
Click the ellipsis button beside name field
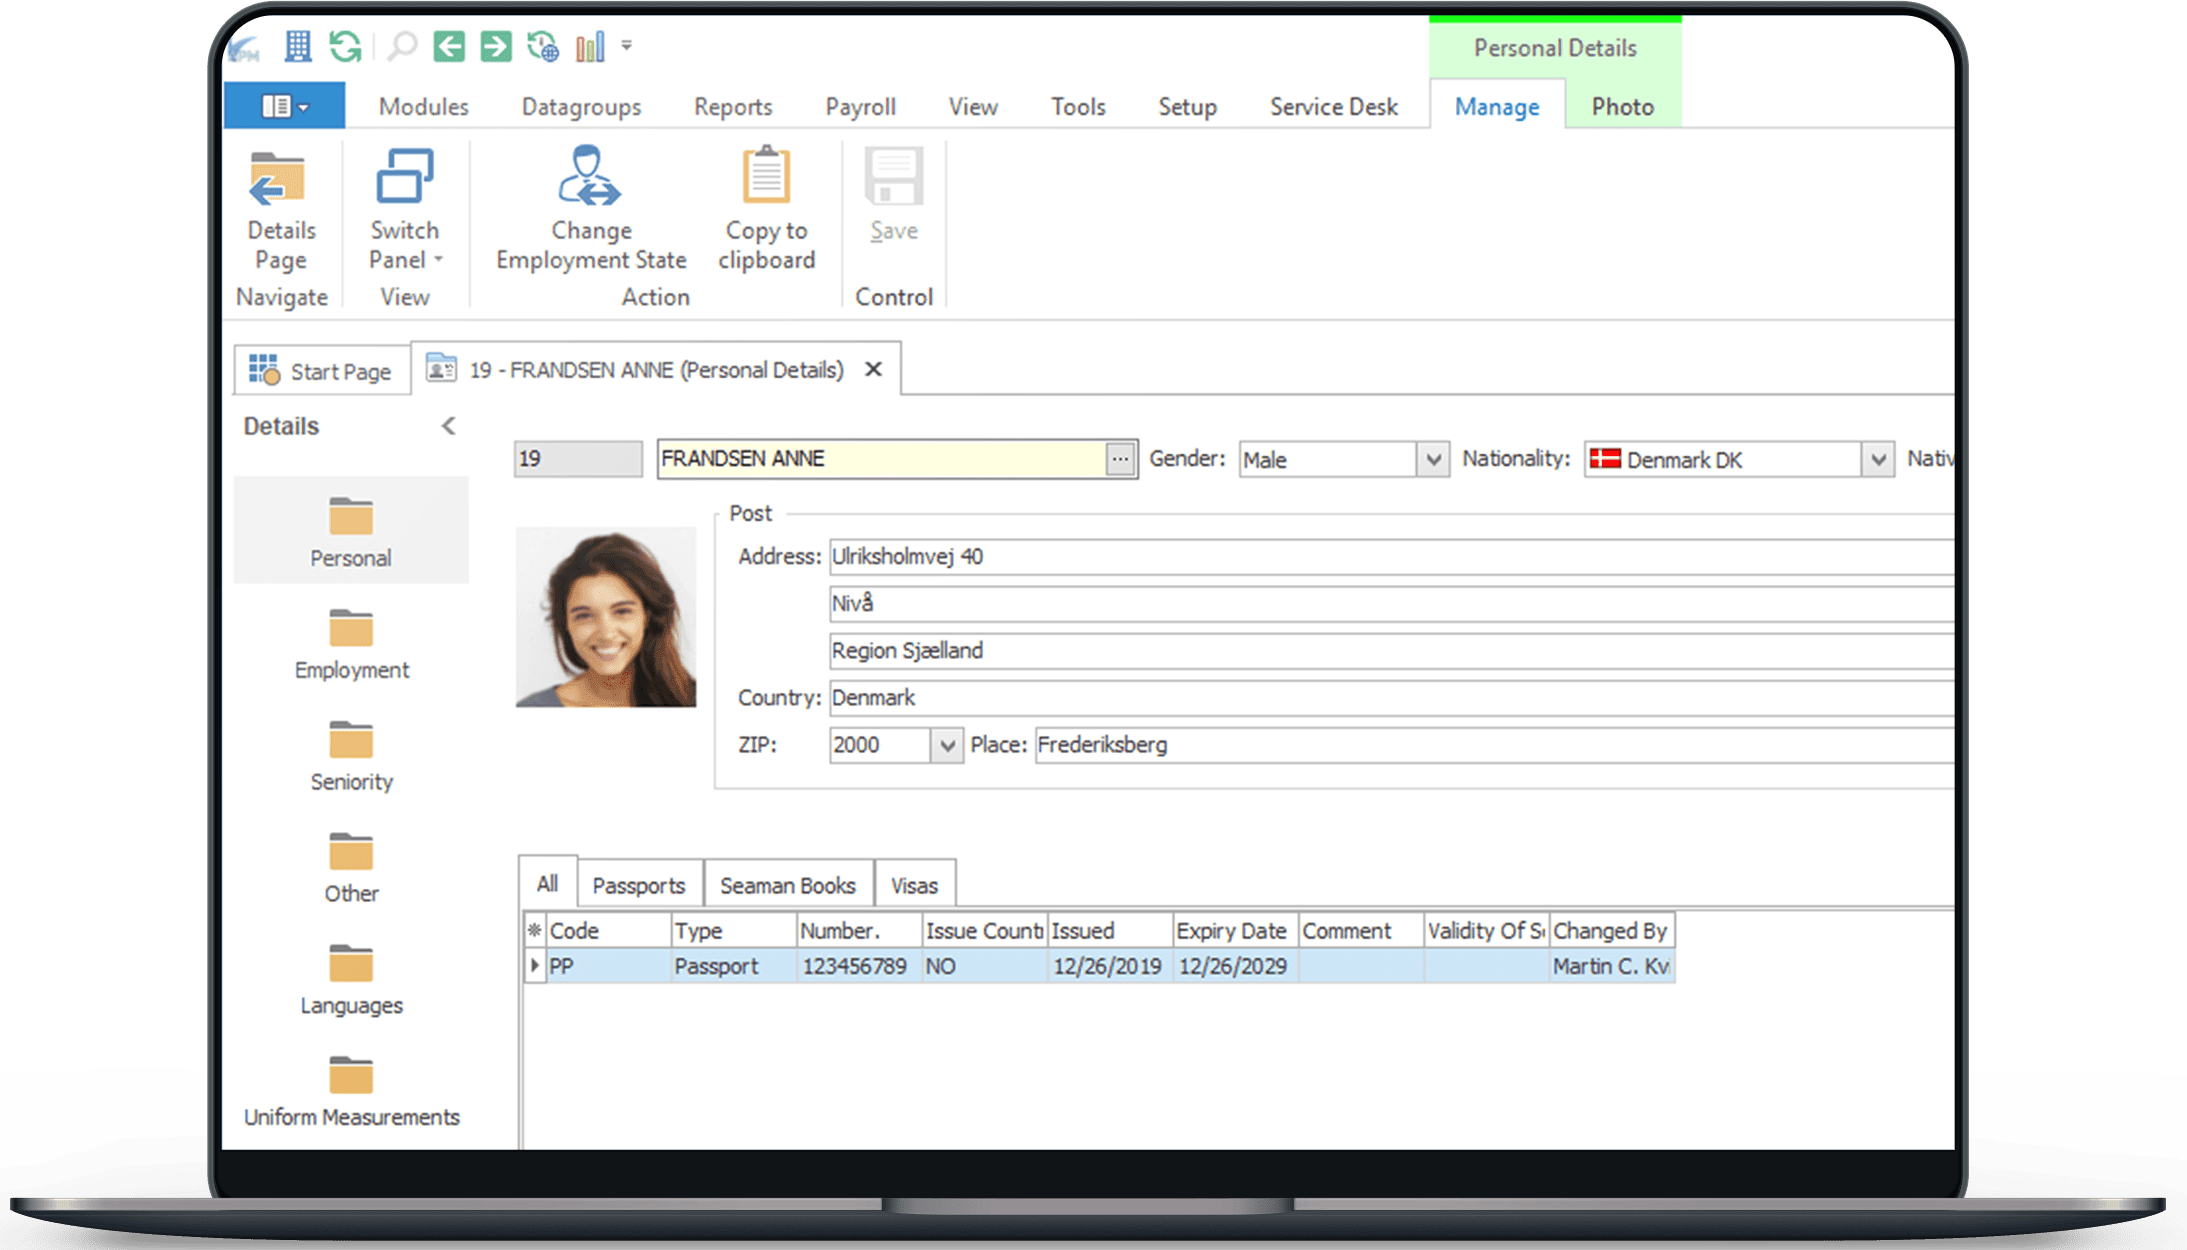coord(1120,459)
